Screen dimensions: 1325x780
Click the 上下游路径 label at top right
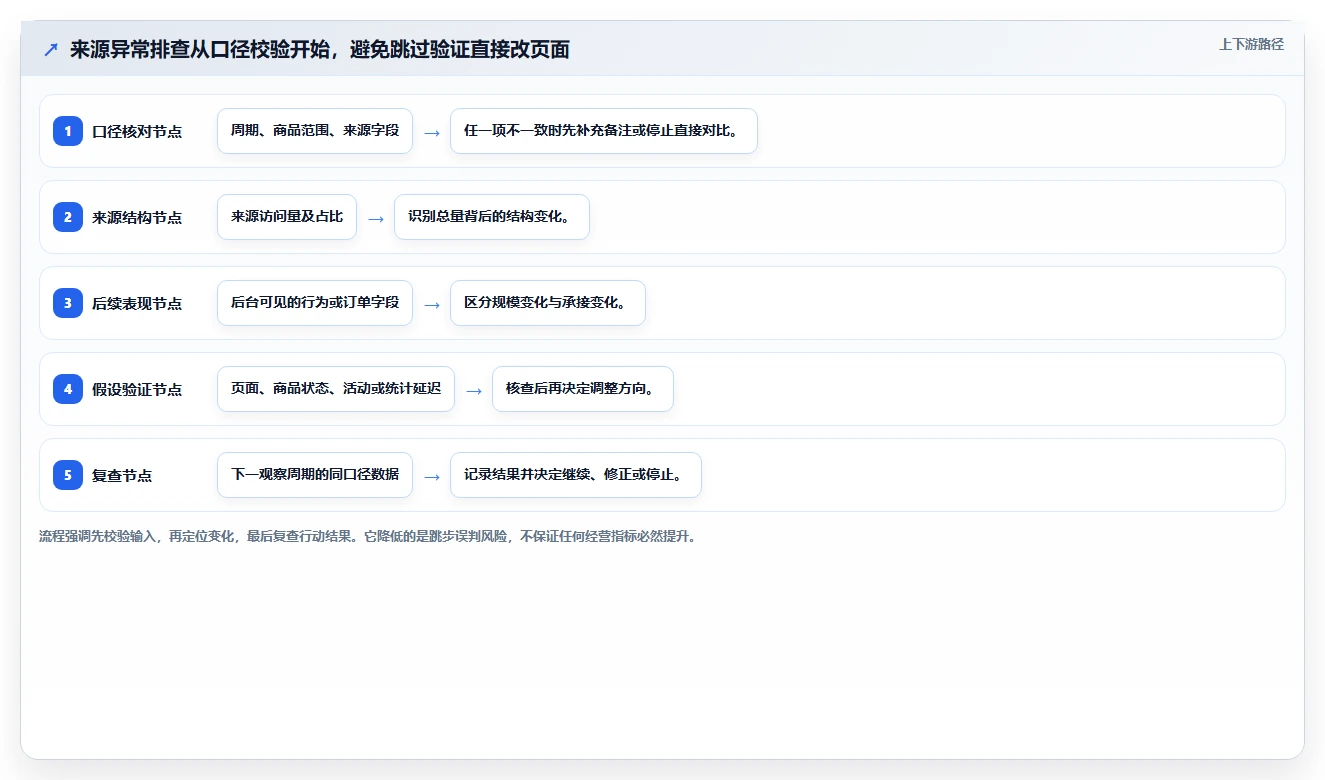coord(1251,44)
